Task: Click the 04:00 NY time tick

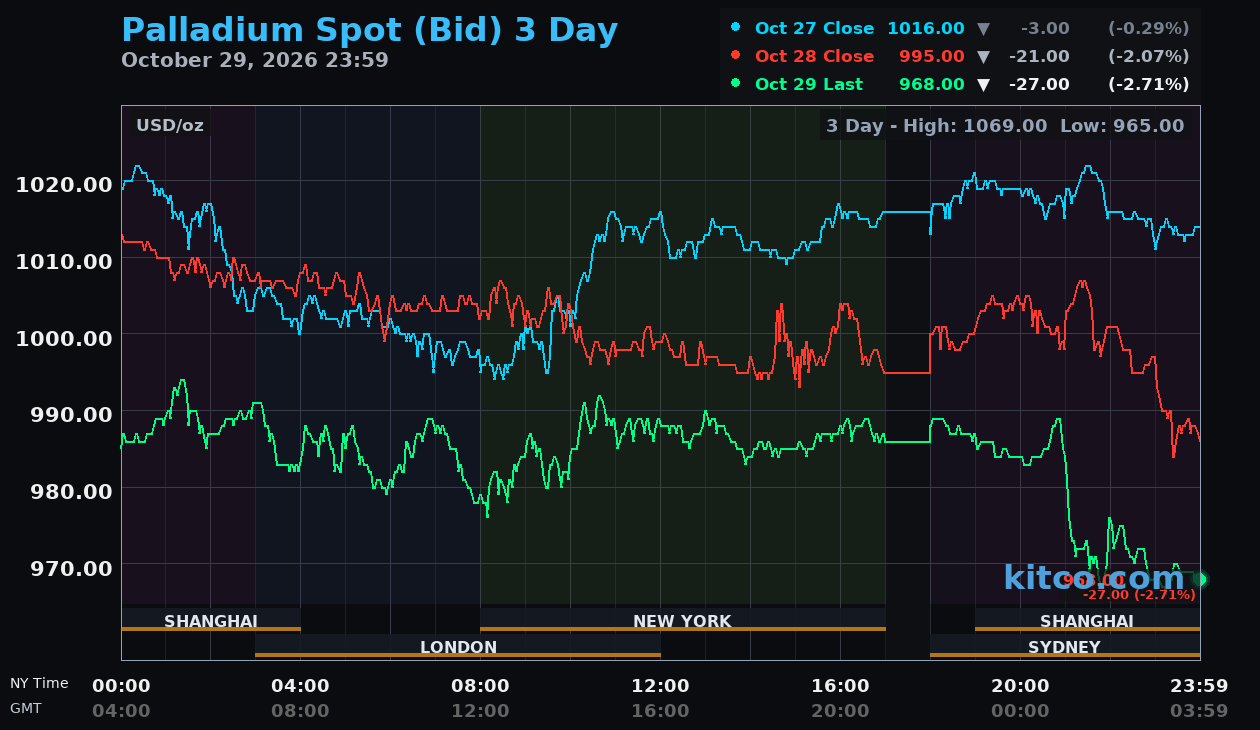Action: point(300,686)
